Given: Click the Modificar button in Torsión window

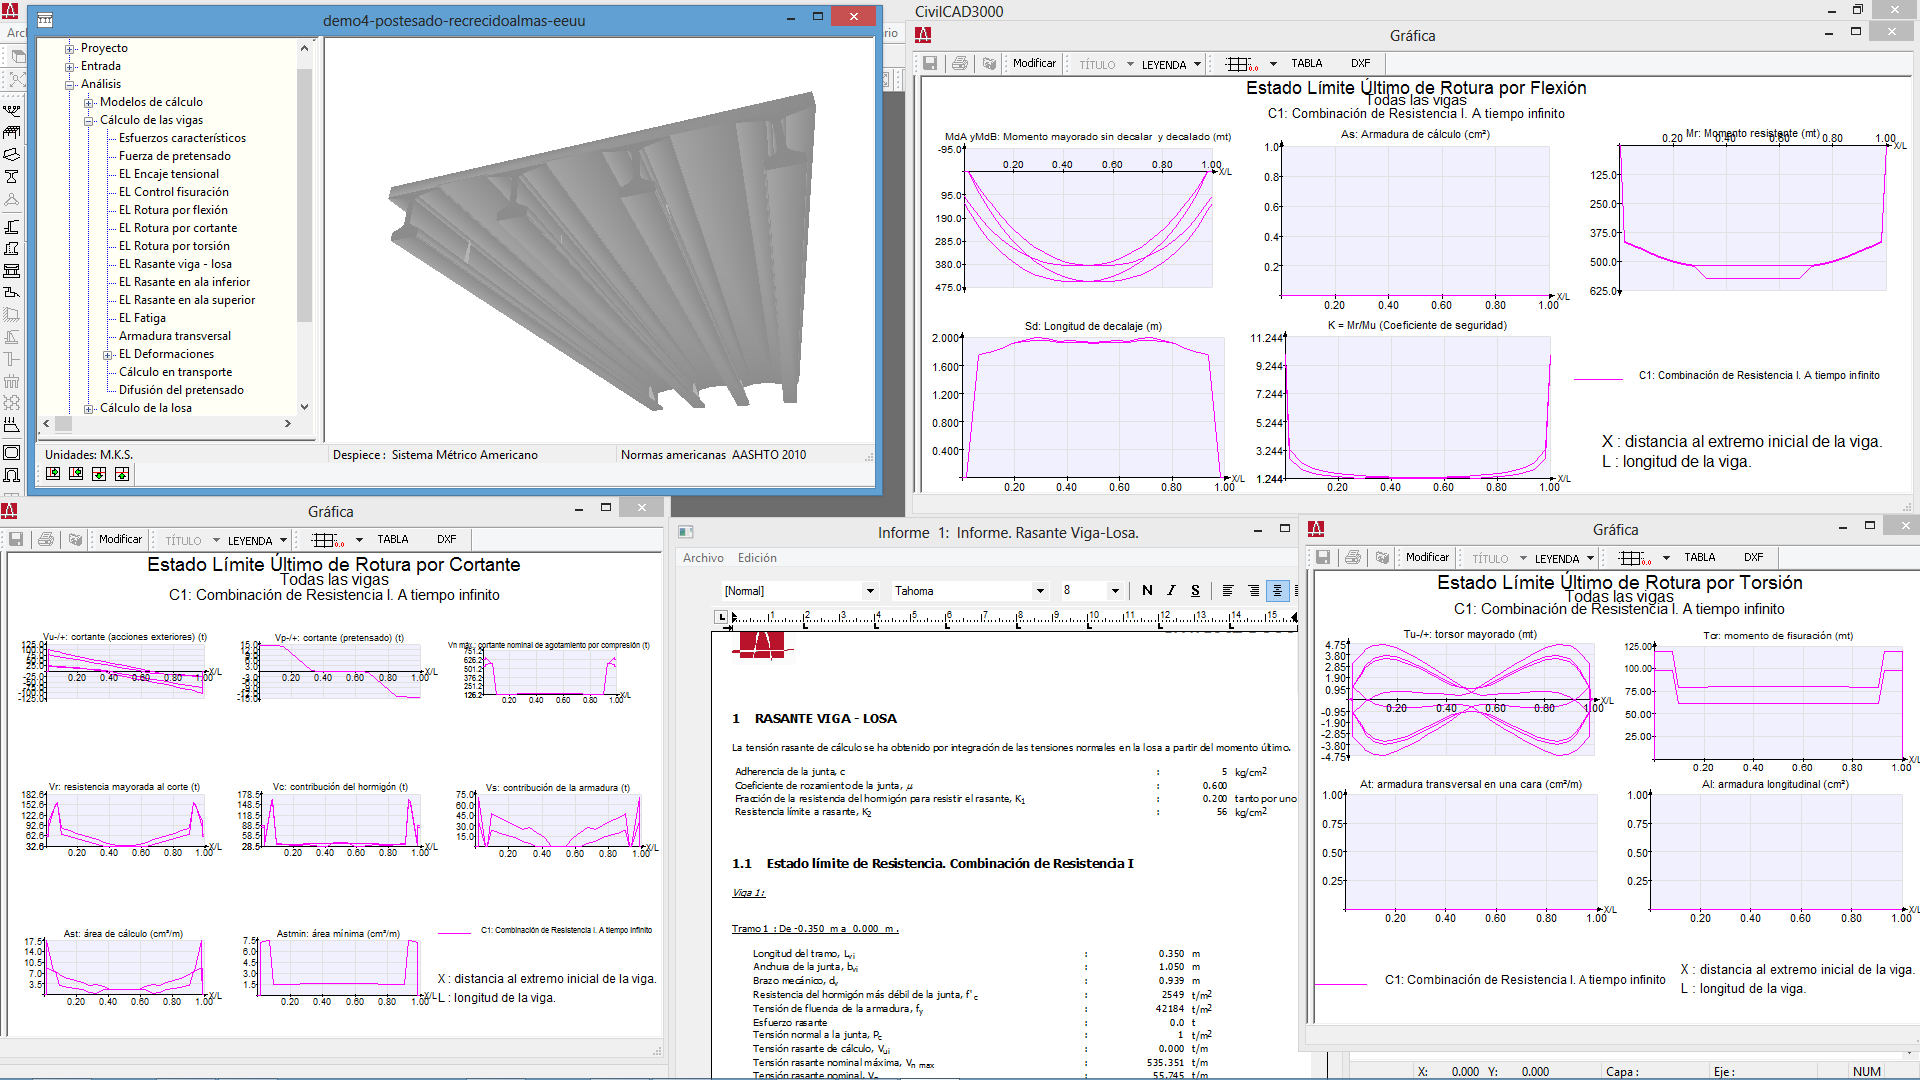Looking at the screenshot, I should (1427, 558).
